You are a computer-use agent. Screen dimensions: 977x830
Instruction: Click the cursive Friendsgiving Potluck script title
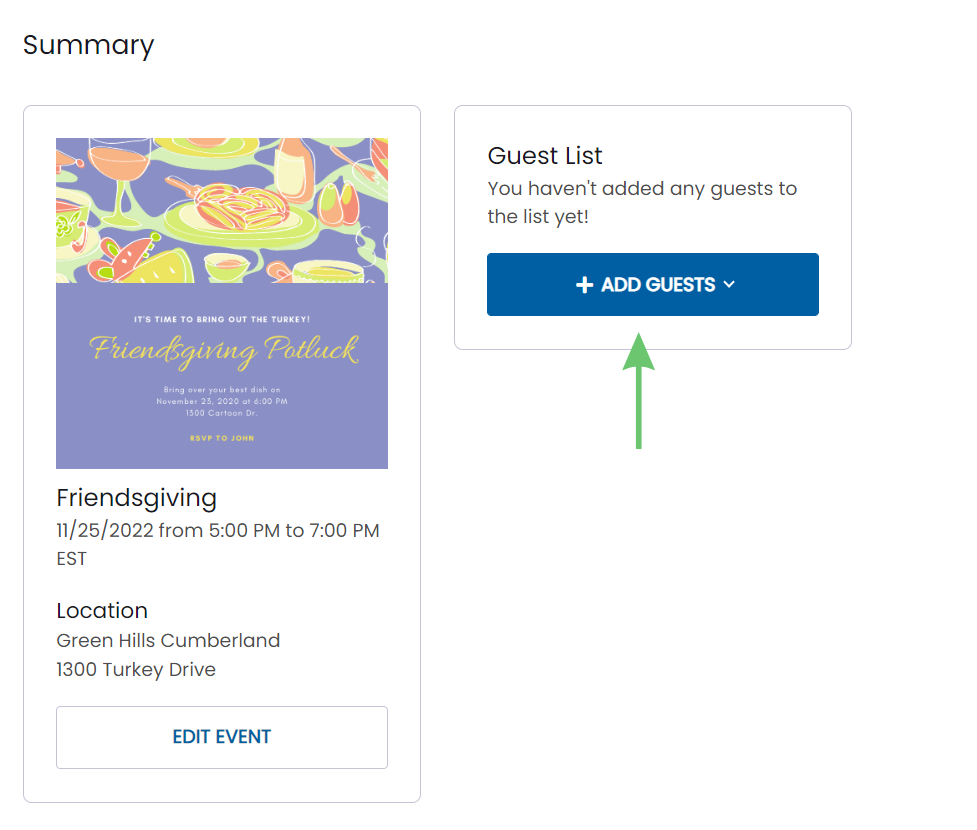pos(223,351)
